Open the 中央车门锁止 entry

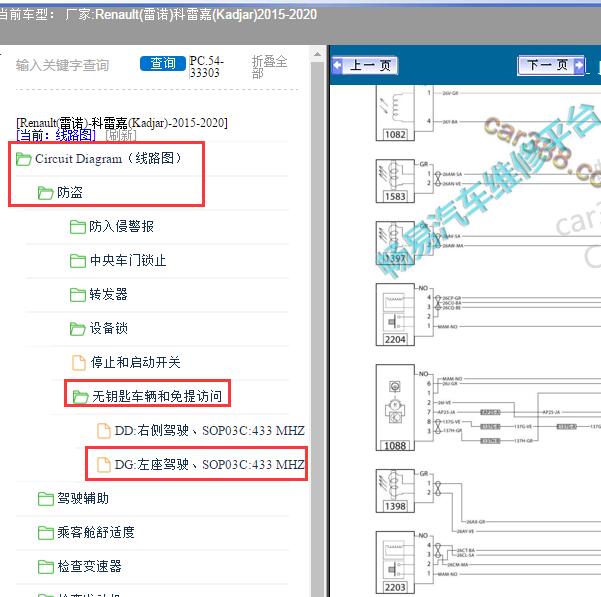pos(128,260)
